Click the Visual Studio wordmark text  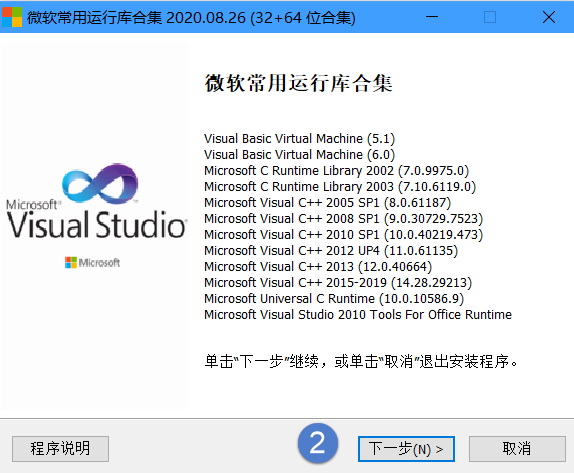[x=97, y=224]
